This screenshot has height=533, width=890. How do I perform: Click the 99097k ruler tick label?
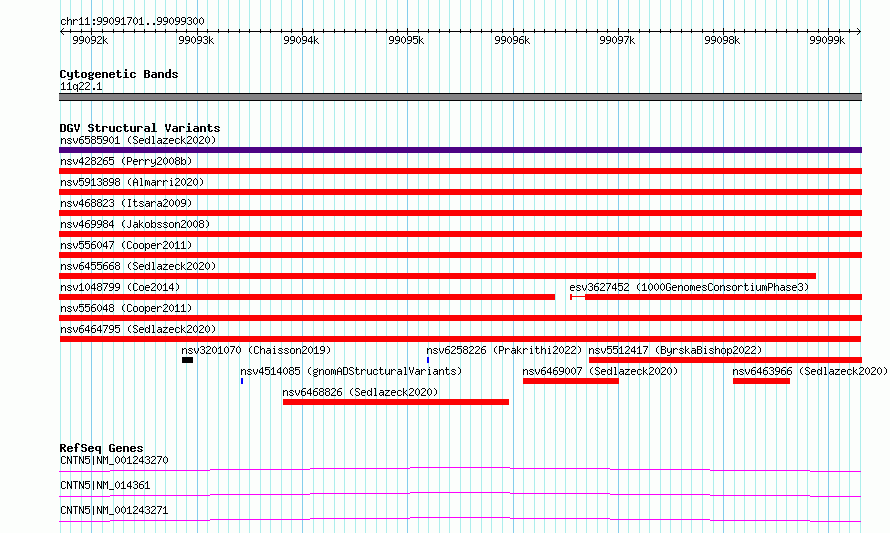tap(618, 40)
